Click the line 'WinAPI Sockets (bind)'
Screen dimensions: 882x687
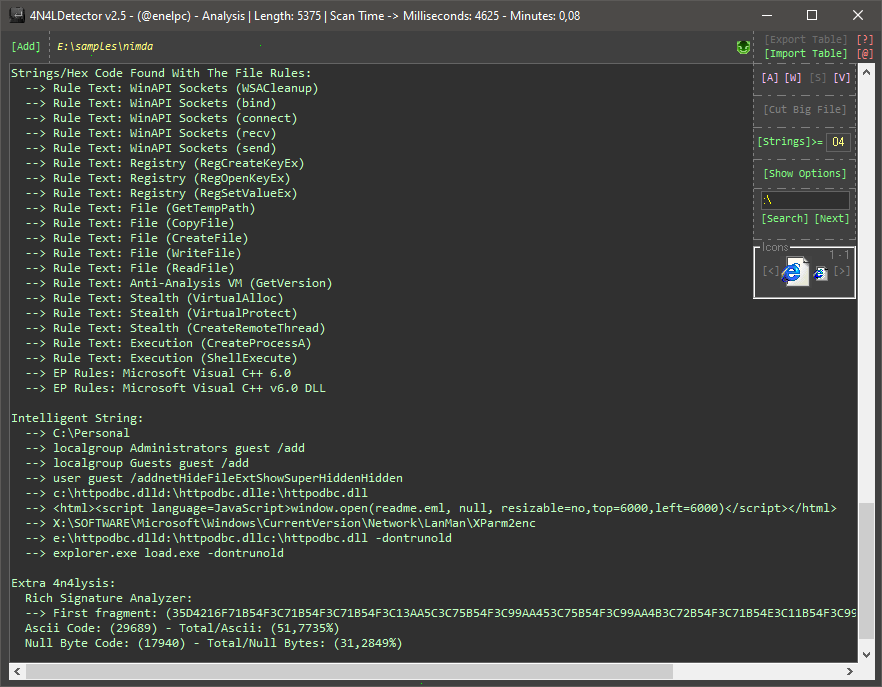pos(151,104)
